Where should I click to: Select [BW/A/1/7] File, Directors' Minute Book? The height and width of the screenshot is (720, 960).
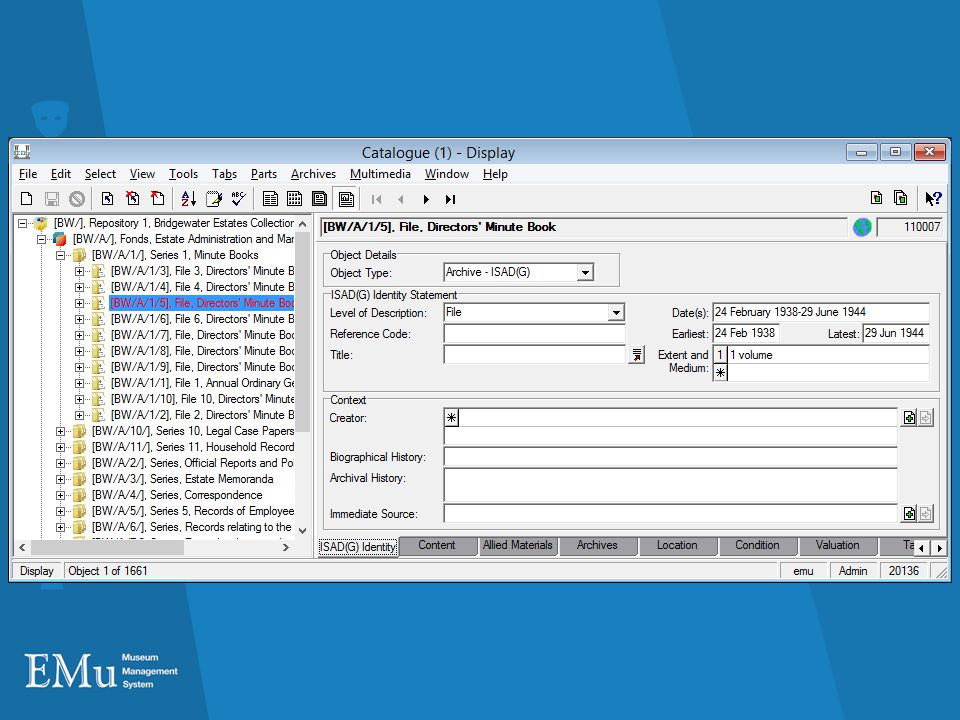[x=202, y=335]
